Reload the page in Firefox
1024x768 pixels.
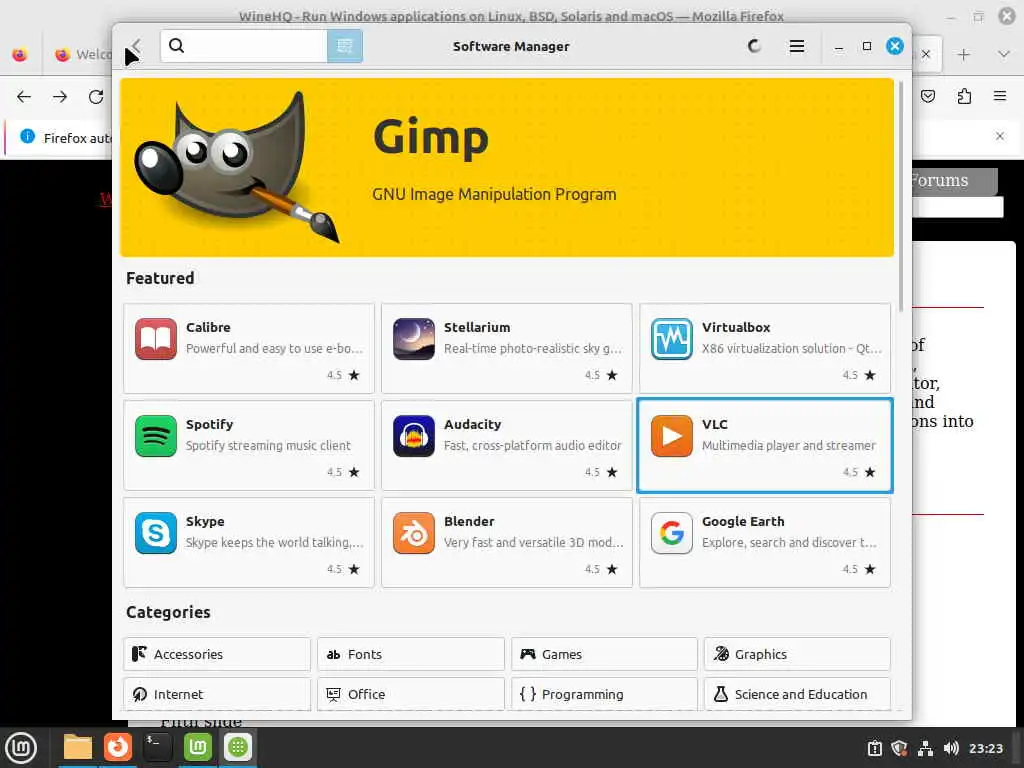(x=96, y=97)
